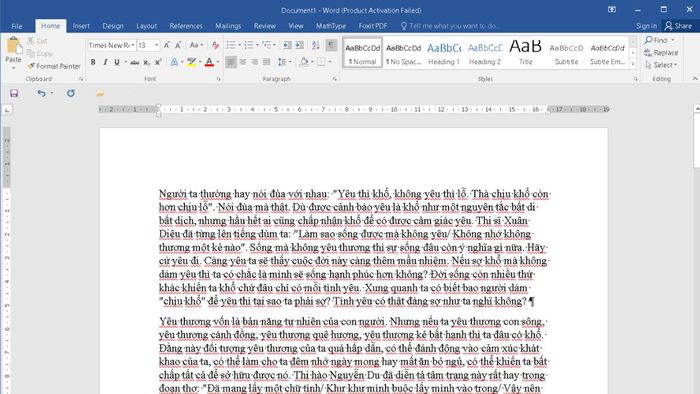Open multilevel list dropdown

pos(275,45)
